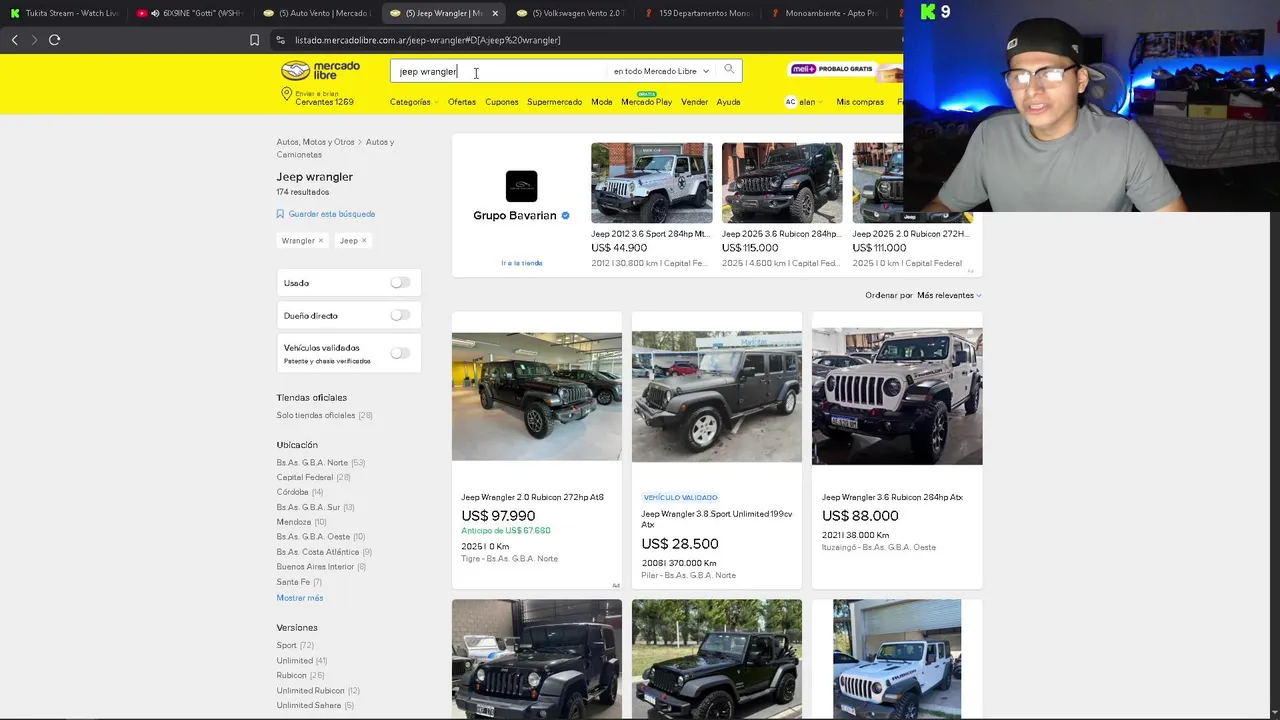Viewport: 1280px width, 720px height.
Task: Click the location pin icon by Cervantes 1269
Action: (286, 95)
